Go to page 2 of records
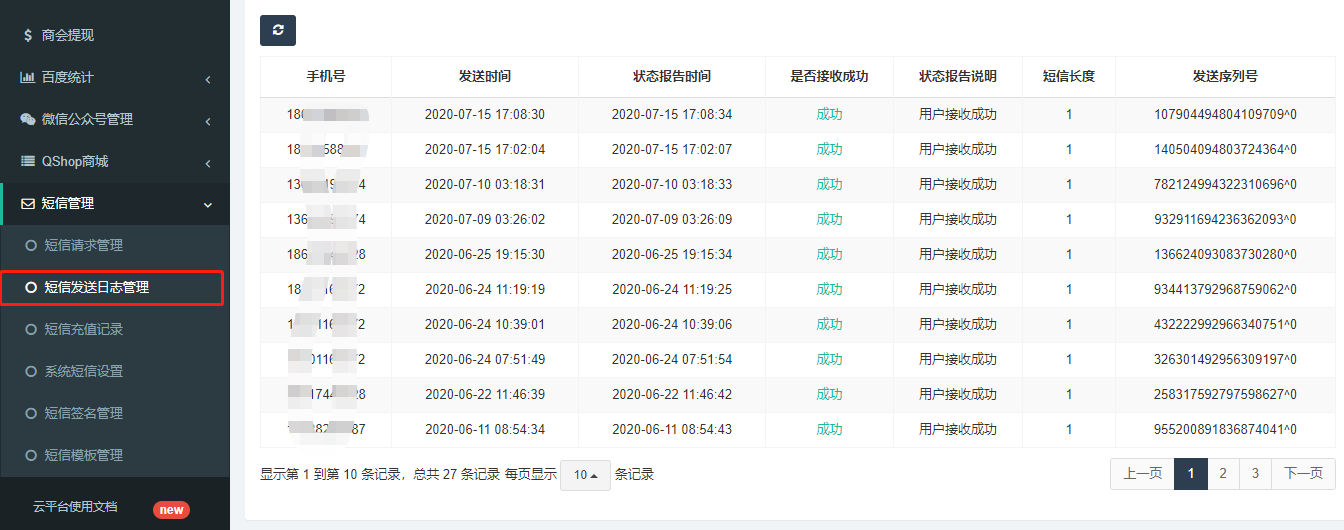Screen dimensions: 1344x530 [1222, 474]
